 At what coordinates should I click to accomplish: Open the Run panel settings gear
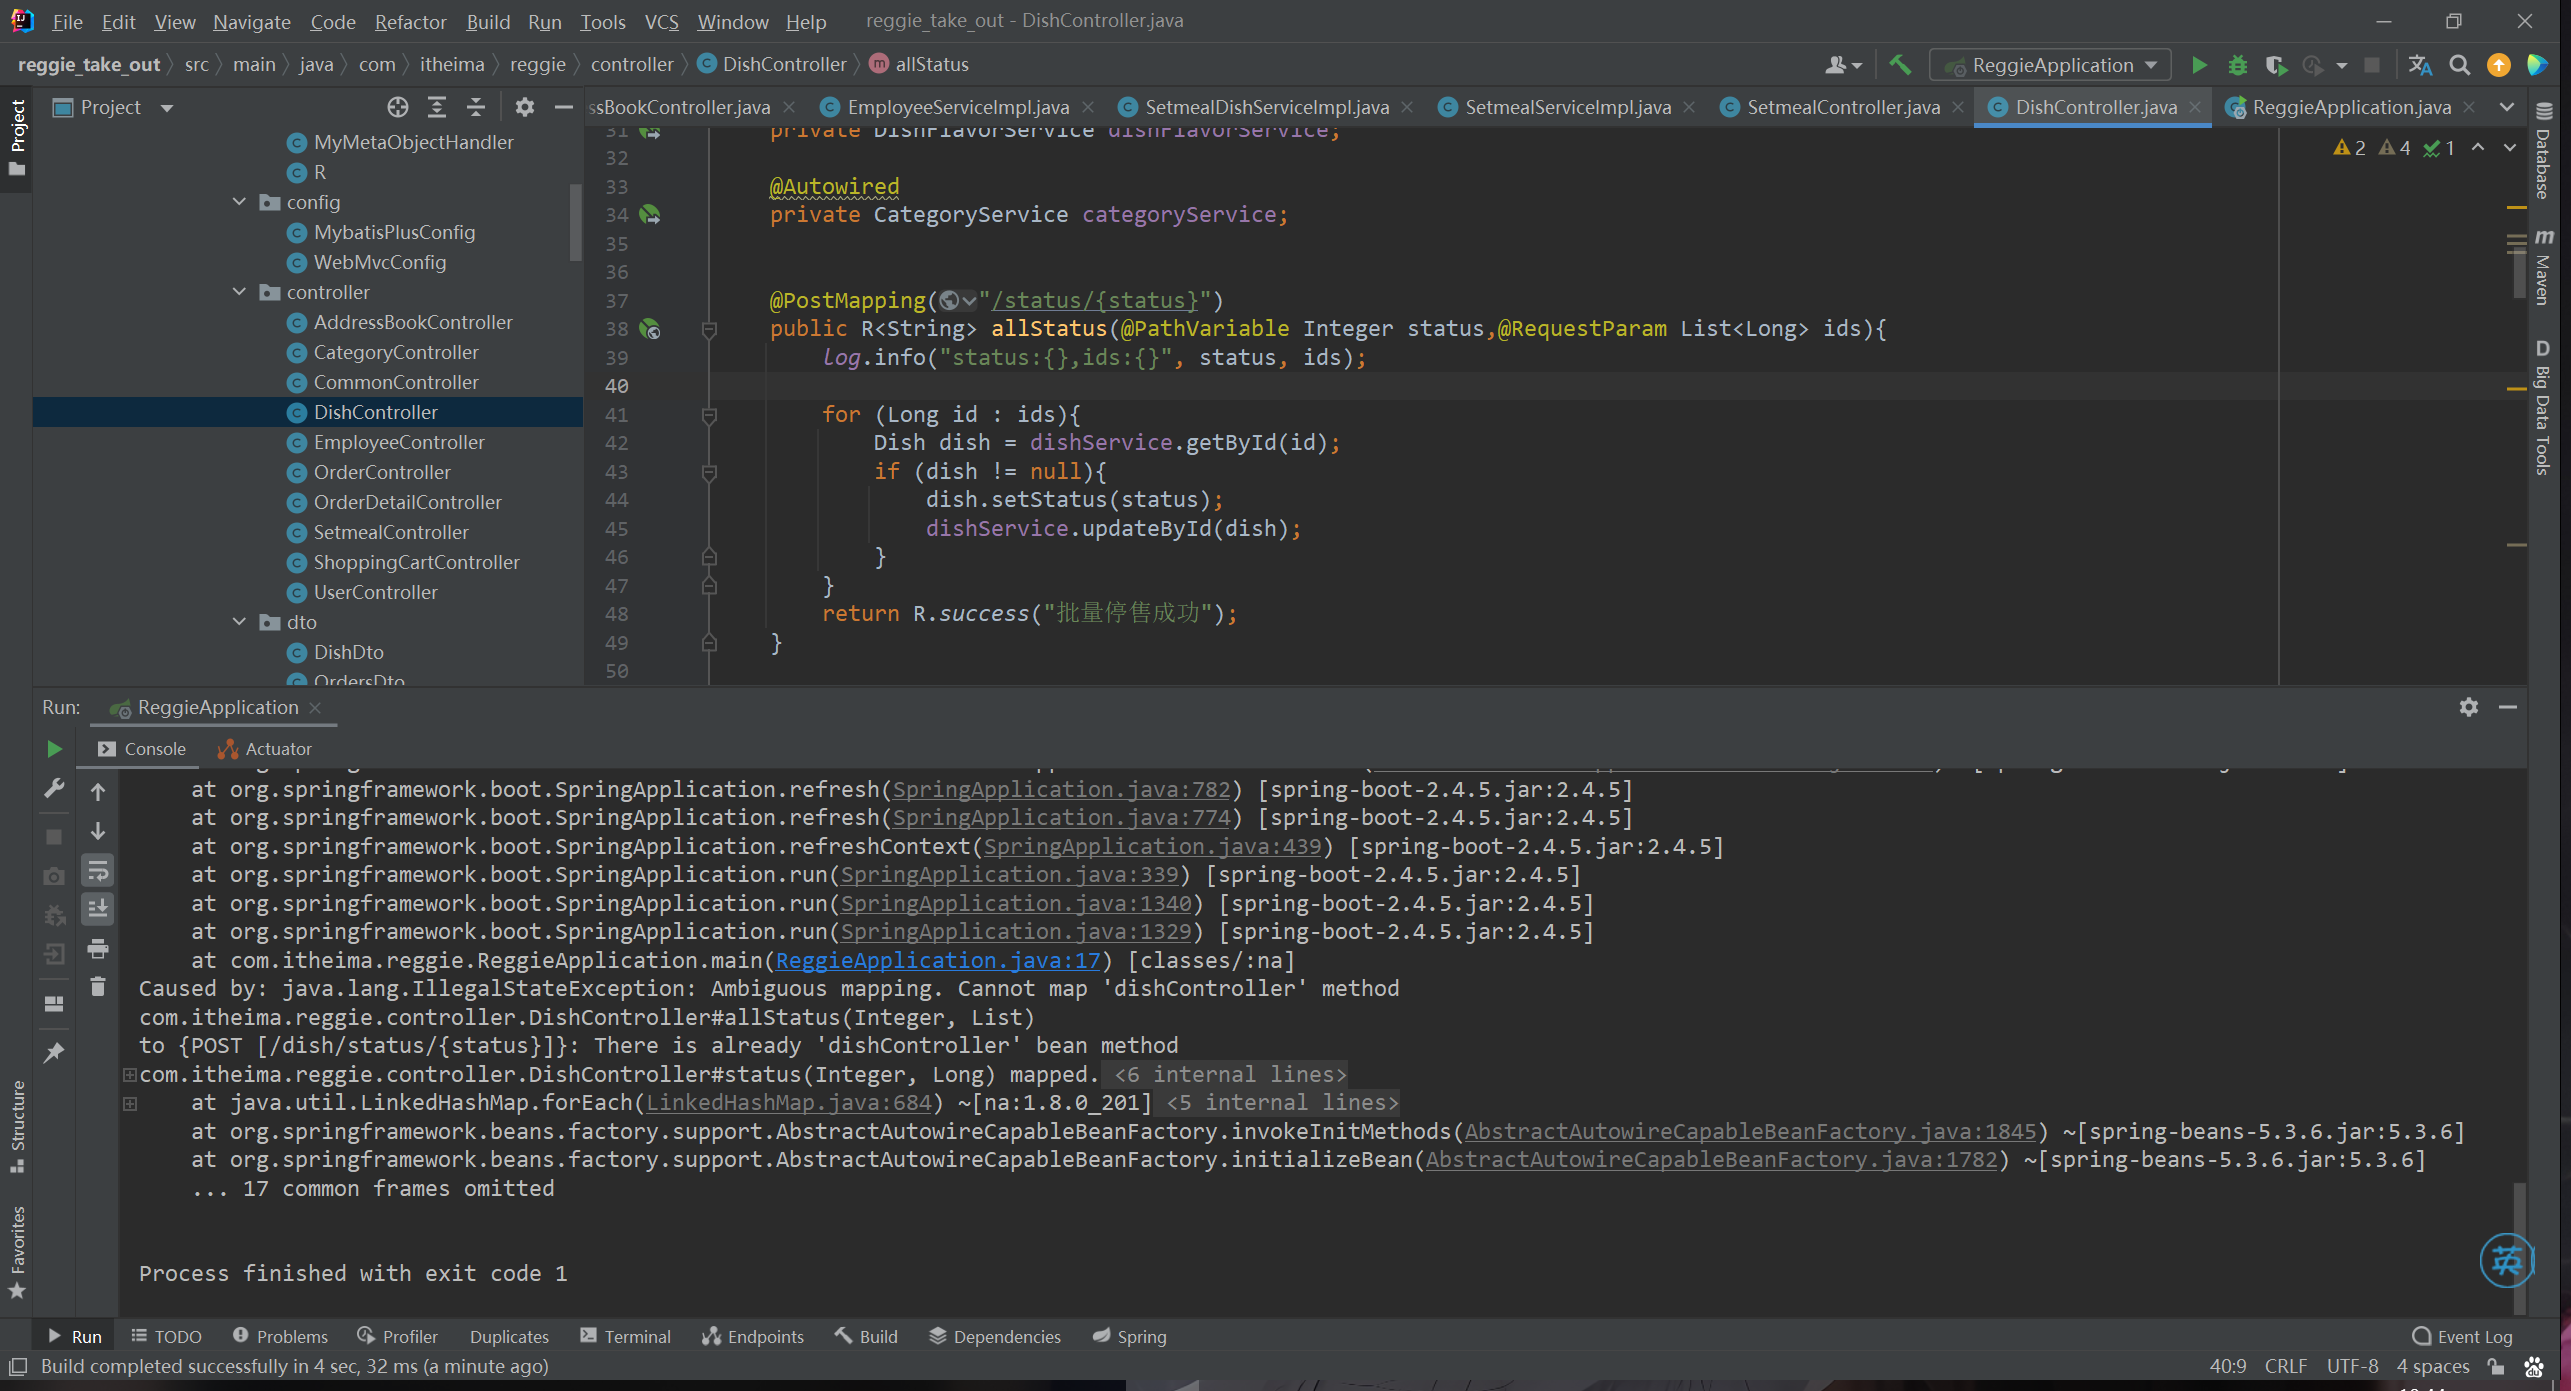(2468, 707)
